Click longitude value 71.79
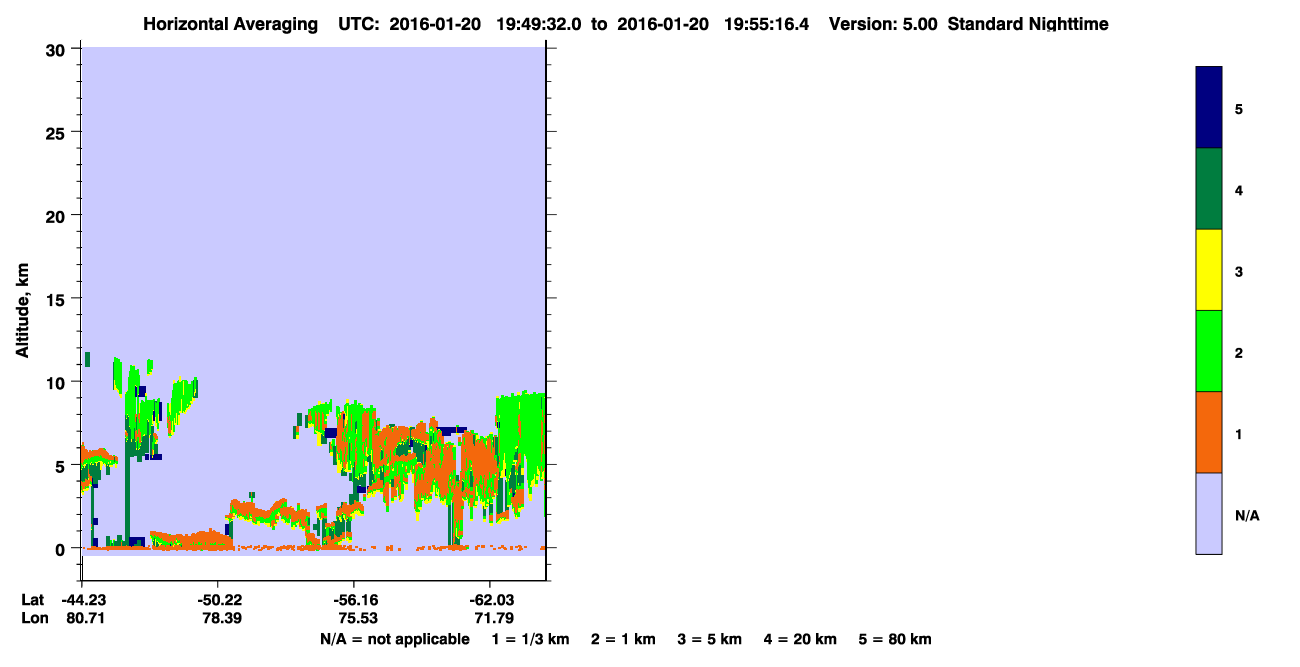 492,619
